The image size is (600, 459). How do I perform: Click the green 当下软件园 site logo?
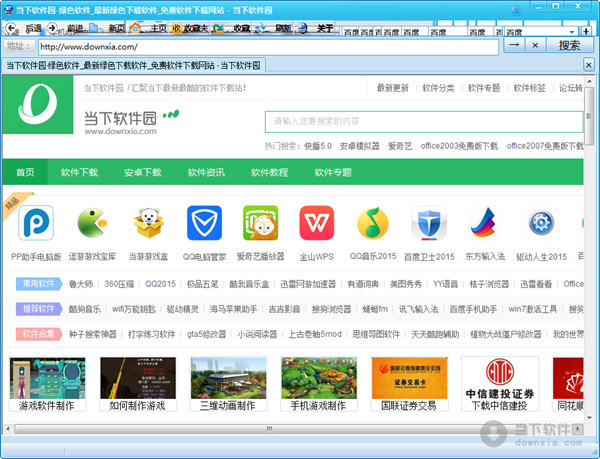[x=38, y=104]
